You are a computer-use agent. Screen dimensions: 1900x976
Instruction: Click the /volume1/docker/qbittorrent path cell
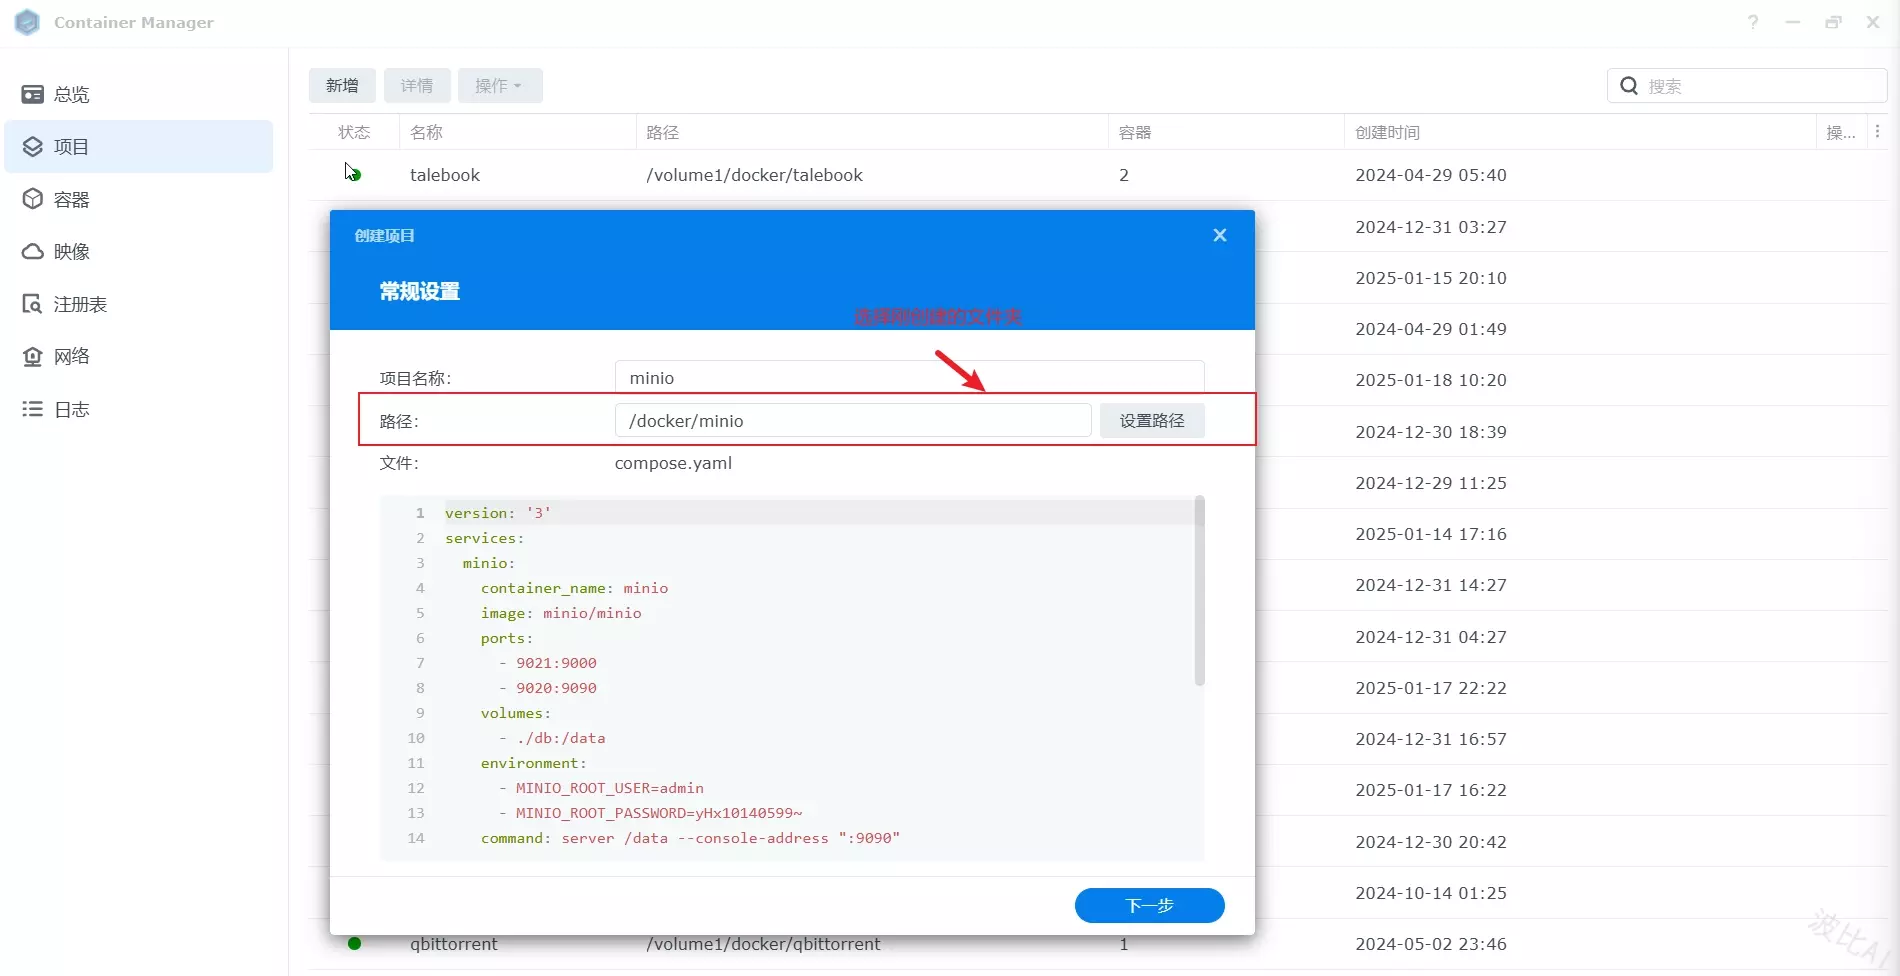(x=763, y=944)
